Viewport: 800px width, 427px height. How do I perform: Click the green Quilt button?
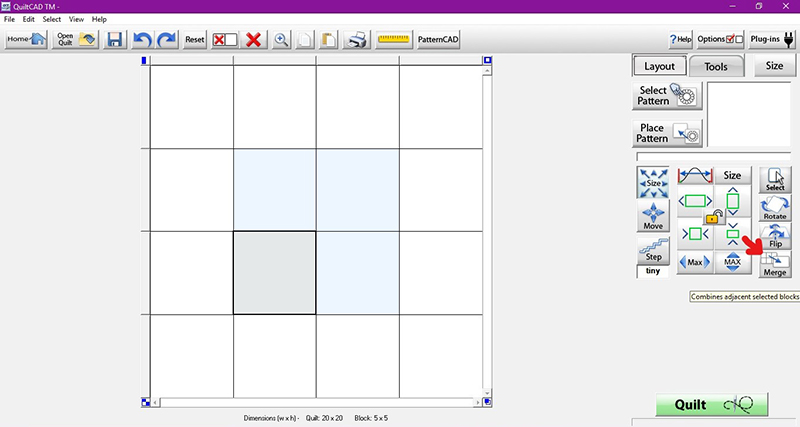pyautogui.click(x=712, y=405)
